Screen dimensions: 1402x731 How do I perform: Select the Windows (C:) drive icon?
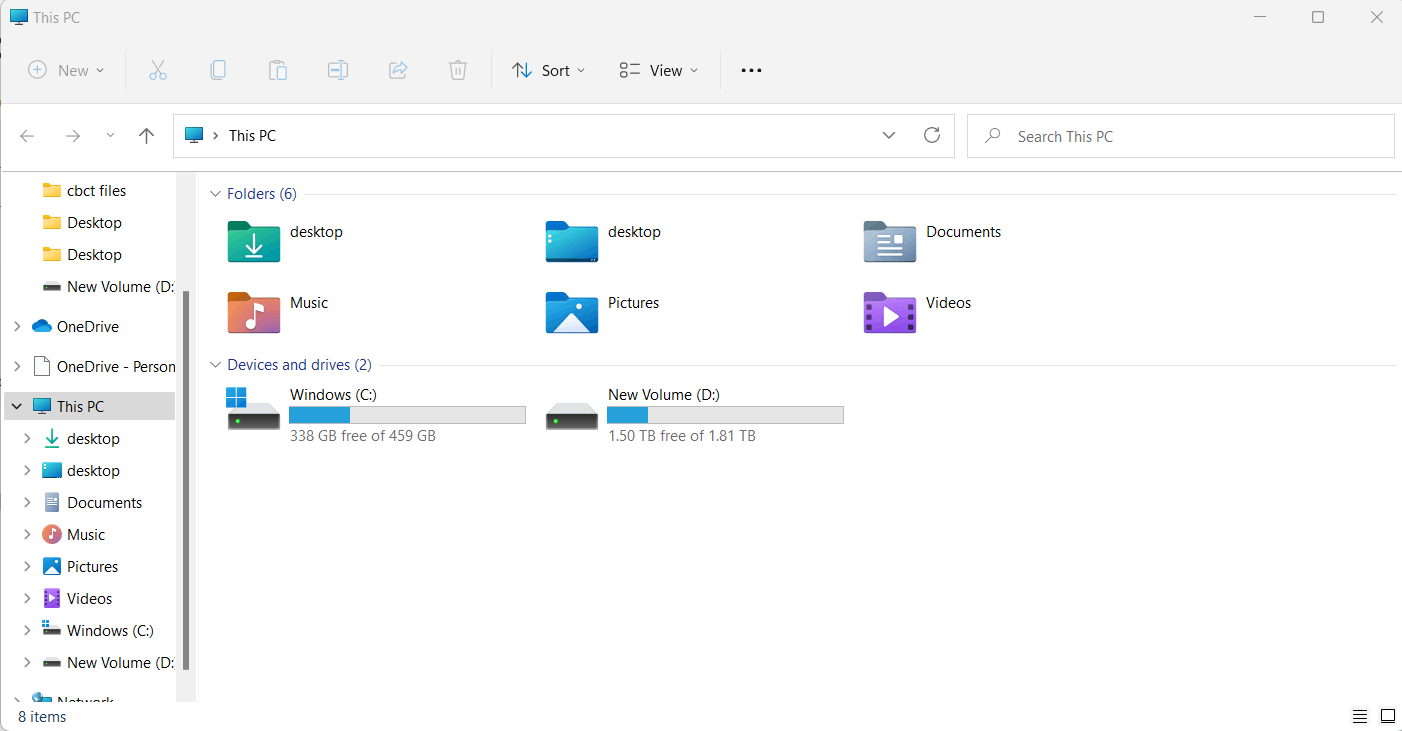click(254, 409)
